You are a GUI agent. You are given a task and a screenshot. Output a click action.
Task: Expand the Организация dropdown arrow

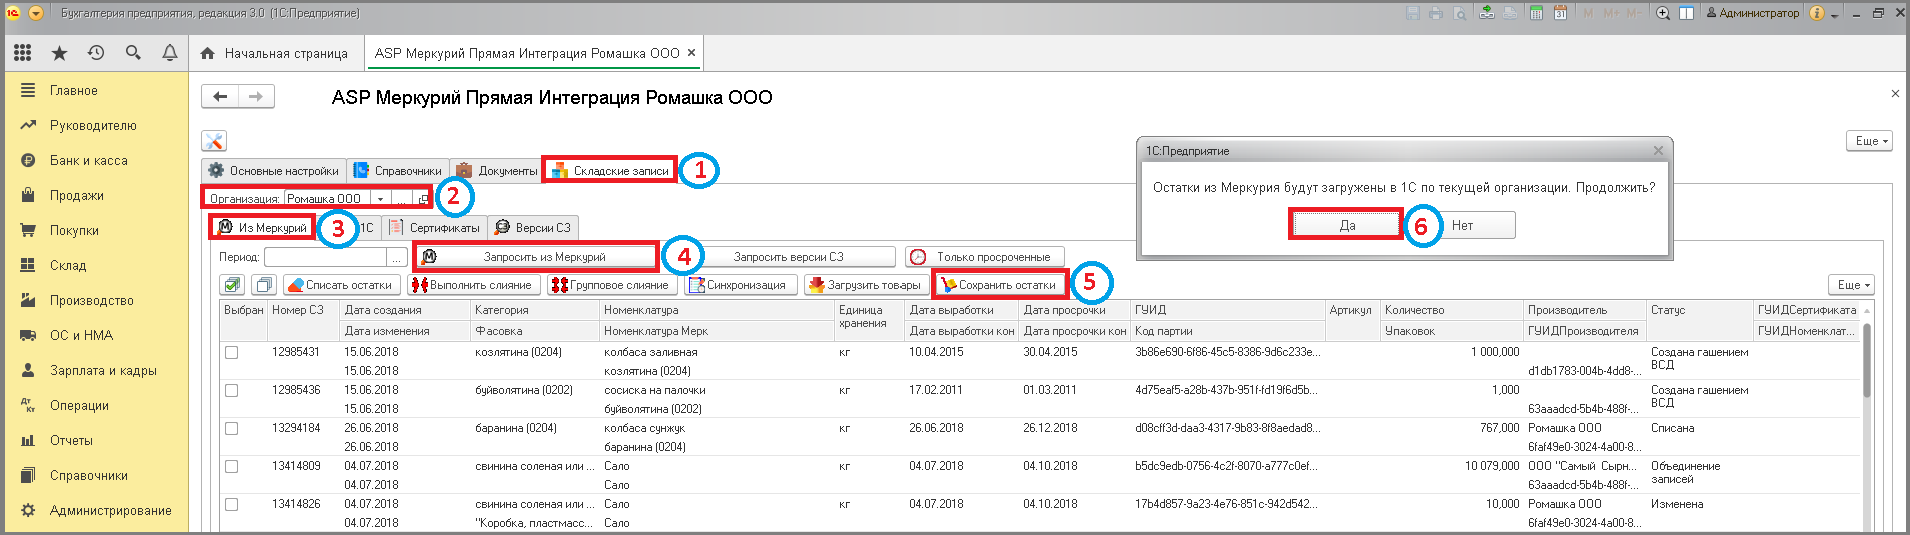click(x=380, y=199)
